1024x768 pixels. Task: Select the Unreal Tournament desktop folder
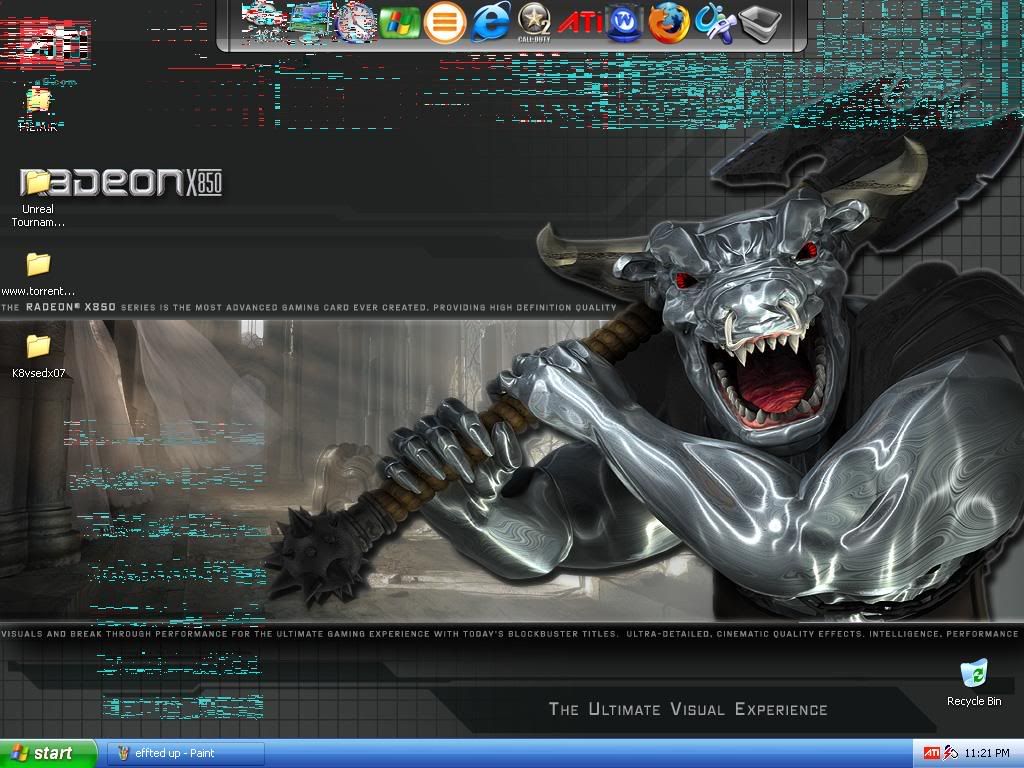[x=38, y=182]
